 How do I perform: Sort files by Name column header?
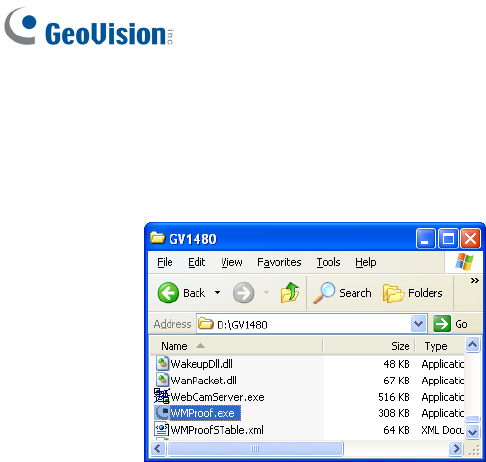[236, 346]
